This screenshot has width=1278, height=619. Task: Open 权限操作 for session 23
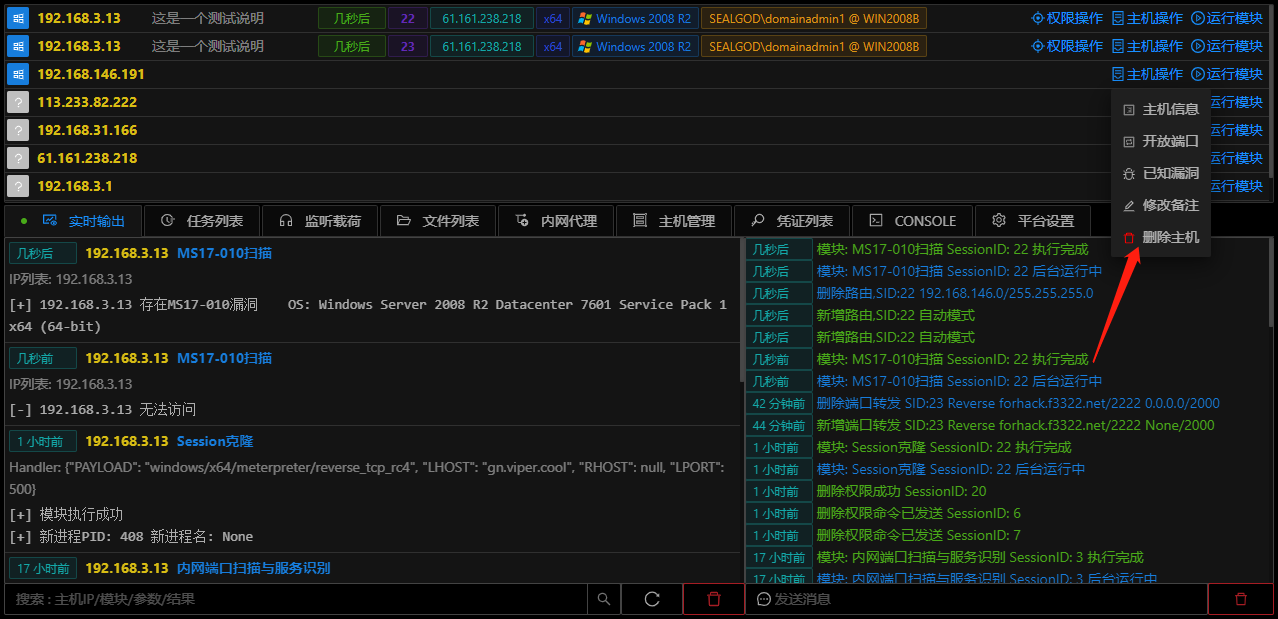[x=1067, y=46]
